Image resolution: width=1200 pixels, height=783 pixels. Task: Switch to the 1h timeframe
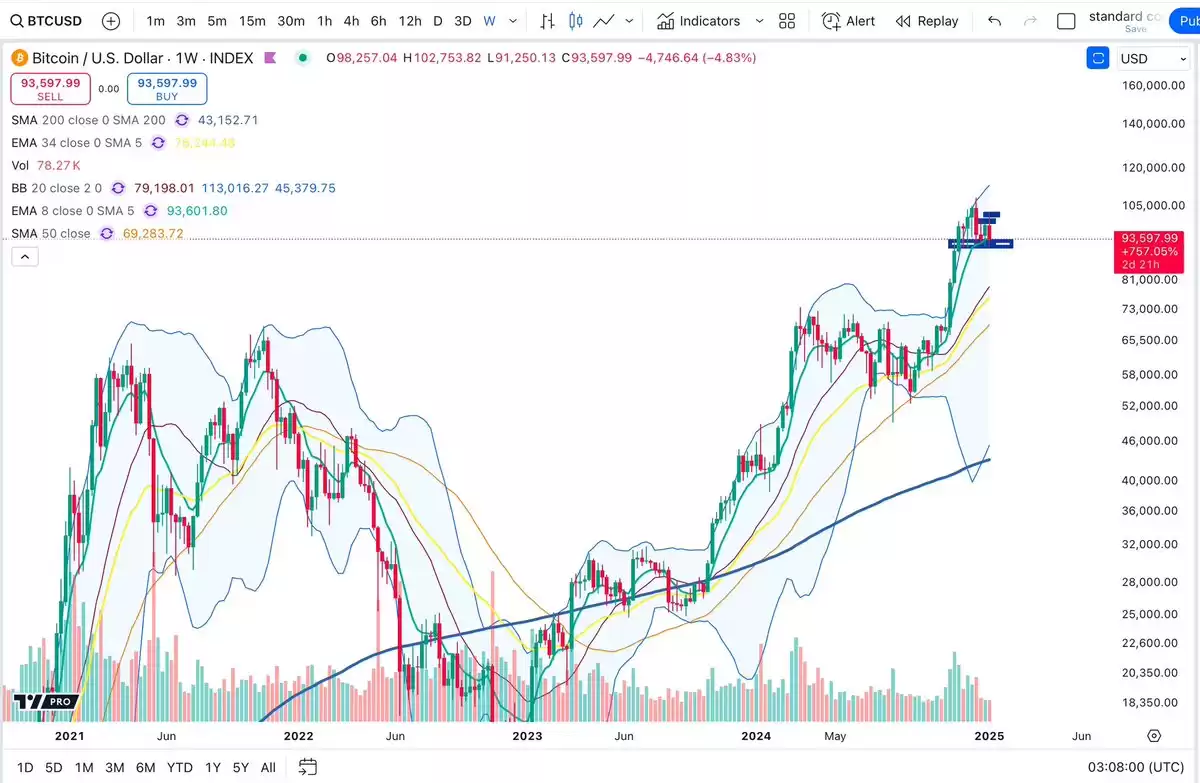[x=324, y=21]
